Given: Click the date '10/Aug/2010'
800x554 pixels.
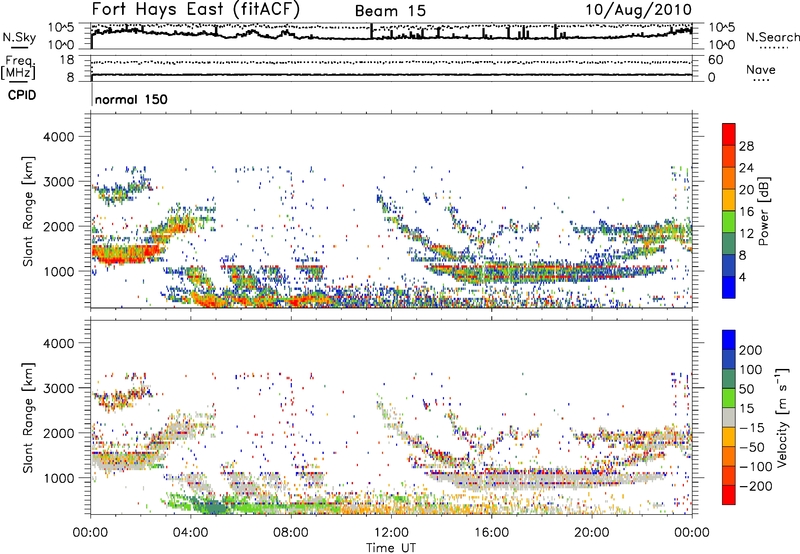Looking at the screenshot, I should 638,10.
